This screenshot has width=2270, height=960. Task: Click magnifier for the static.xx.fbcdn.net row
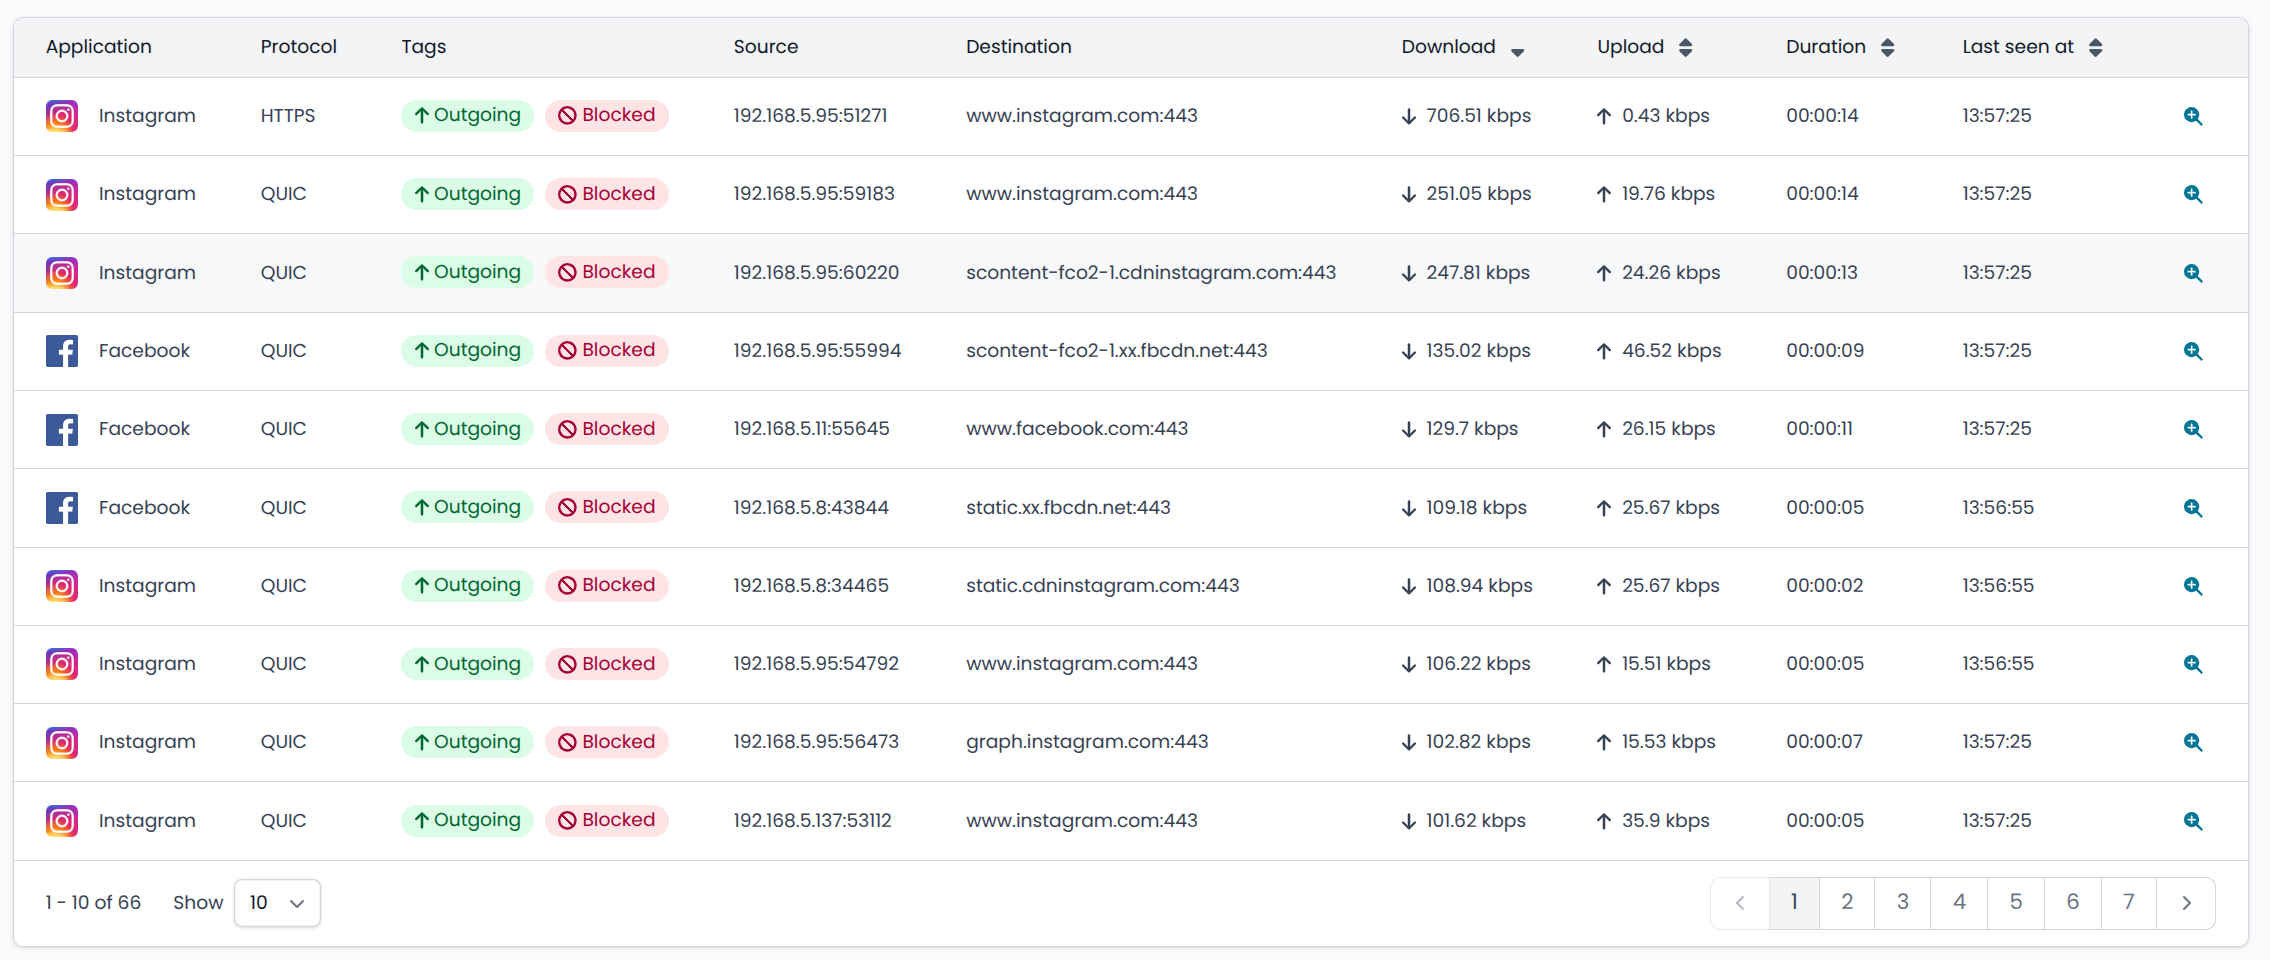2192,508
